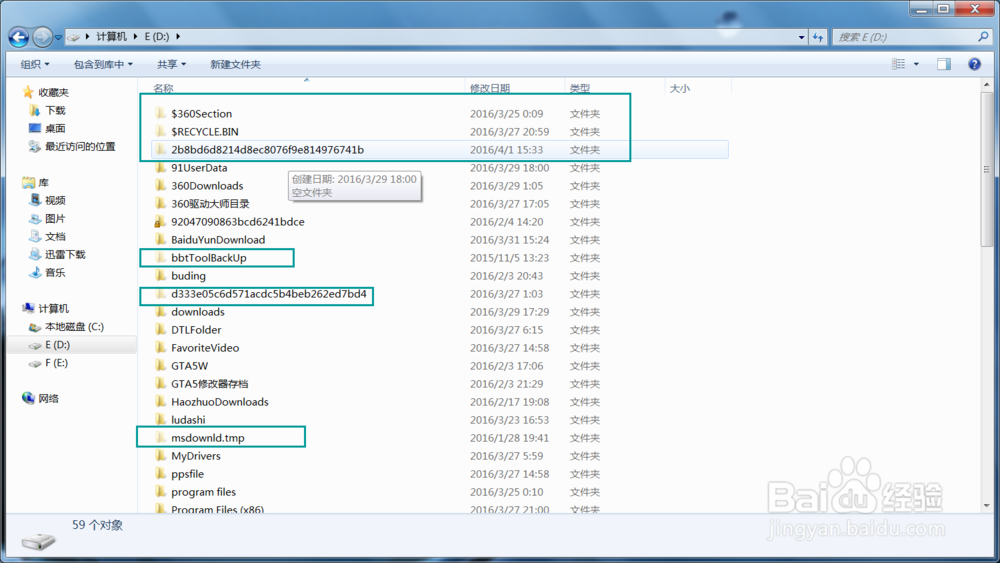The image size is (1000, 563).
Task: Select E (D:) drive in navigation pane
Action: tap(50, 345)
